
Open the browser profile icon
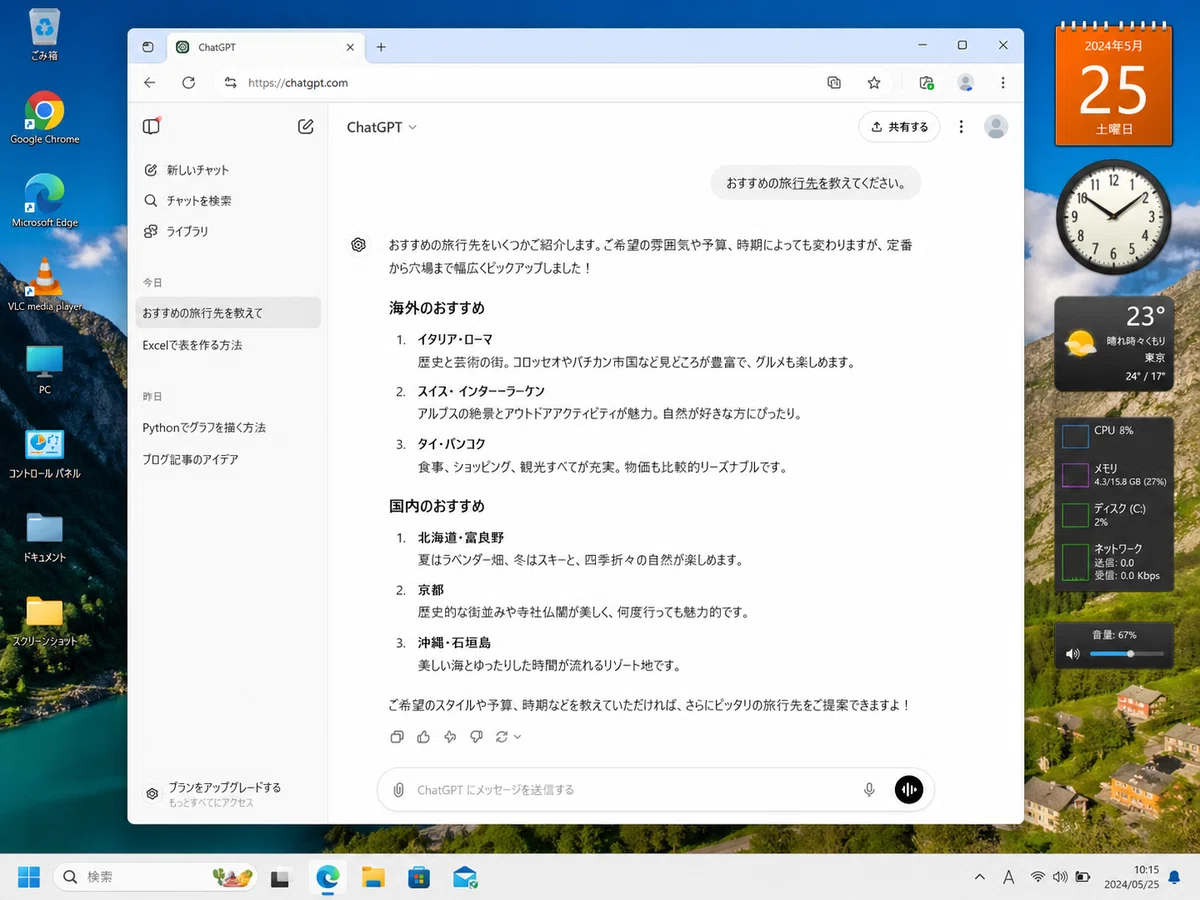[965, 83]
